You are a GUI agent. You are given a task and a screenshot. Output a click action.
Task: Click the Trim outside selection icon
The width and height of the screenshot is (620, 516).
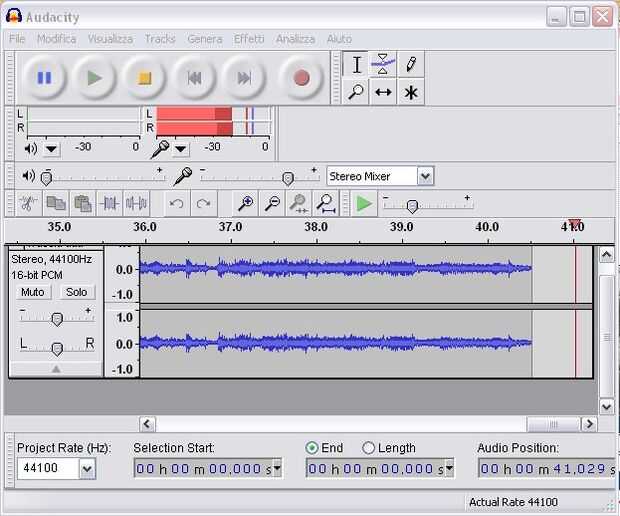pyautogui.click(x=110, y=204)
